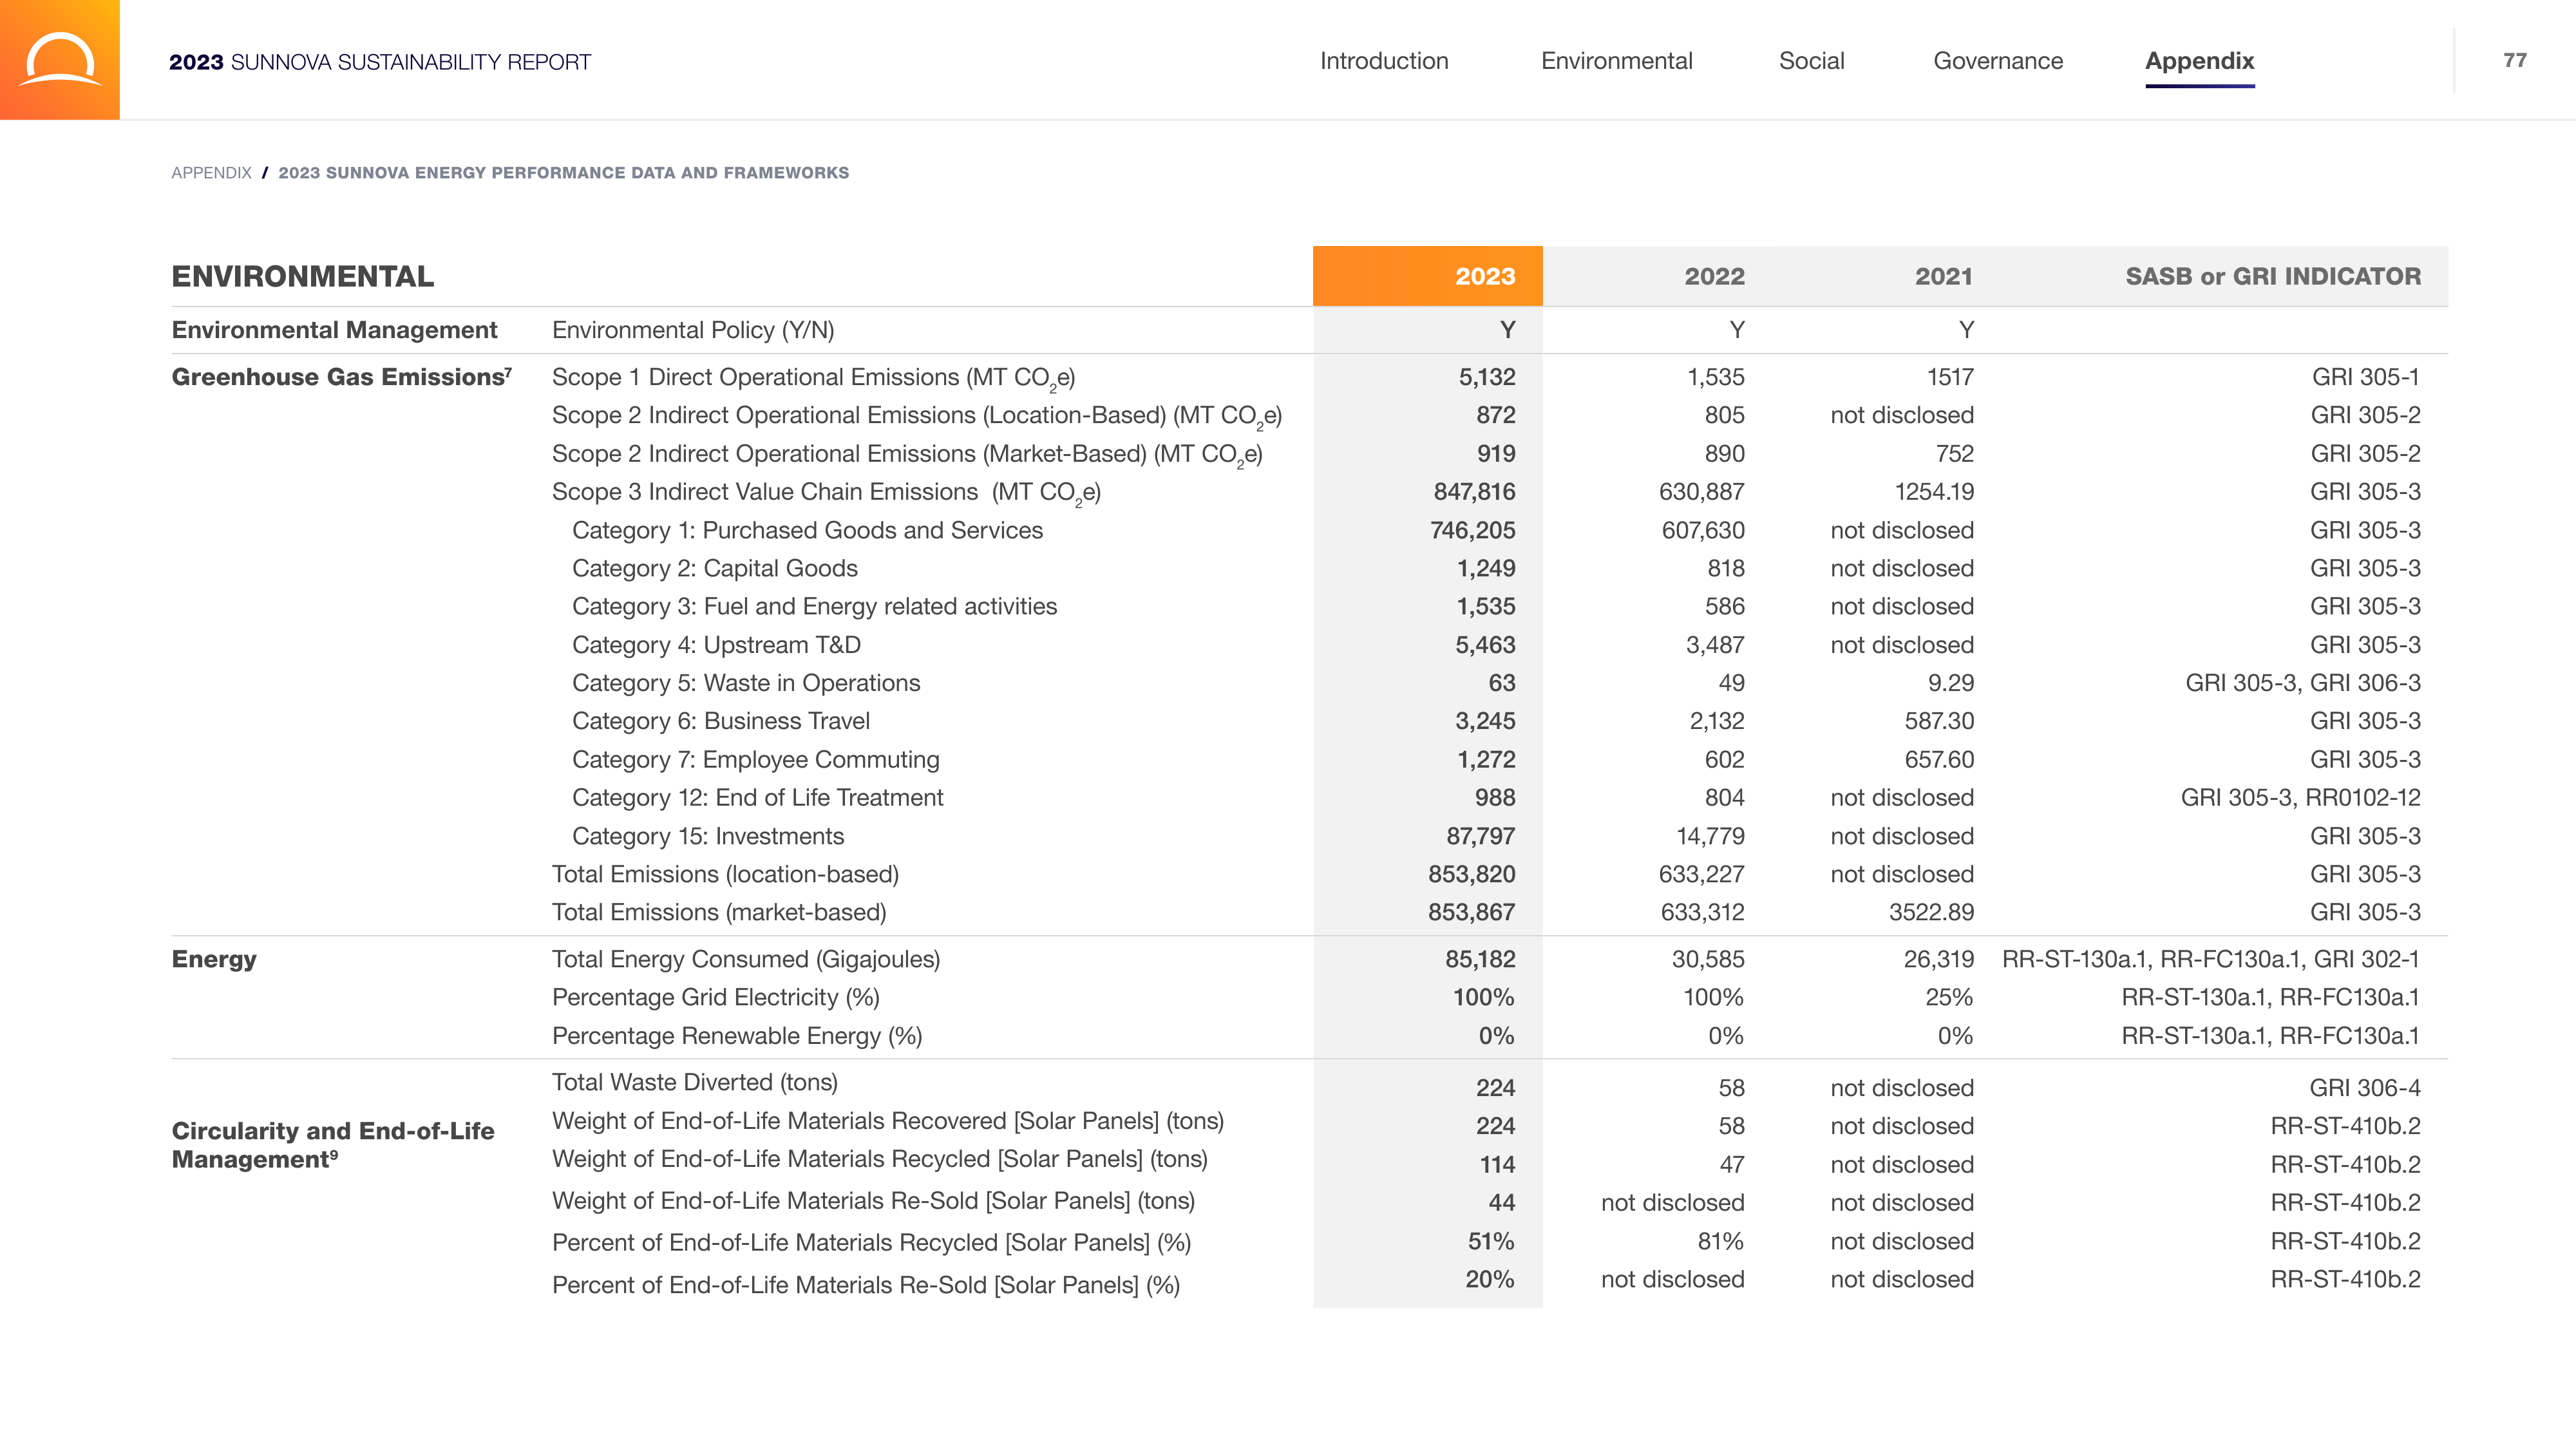Click the 2021 column header

click(1944, 276)
